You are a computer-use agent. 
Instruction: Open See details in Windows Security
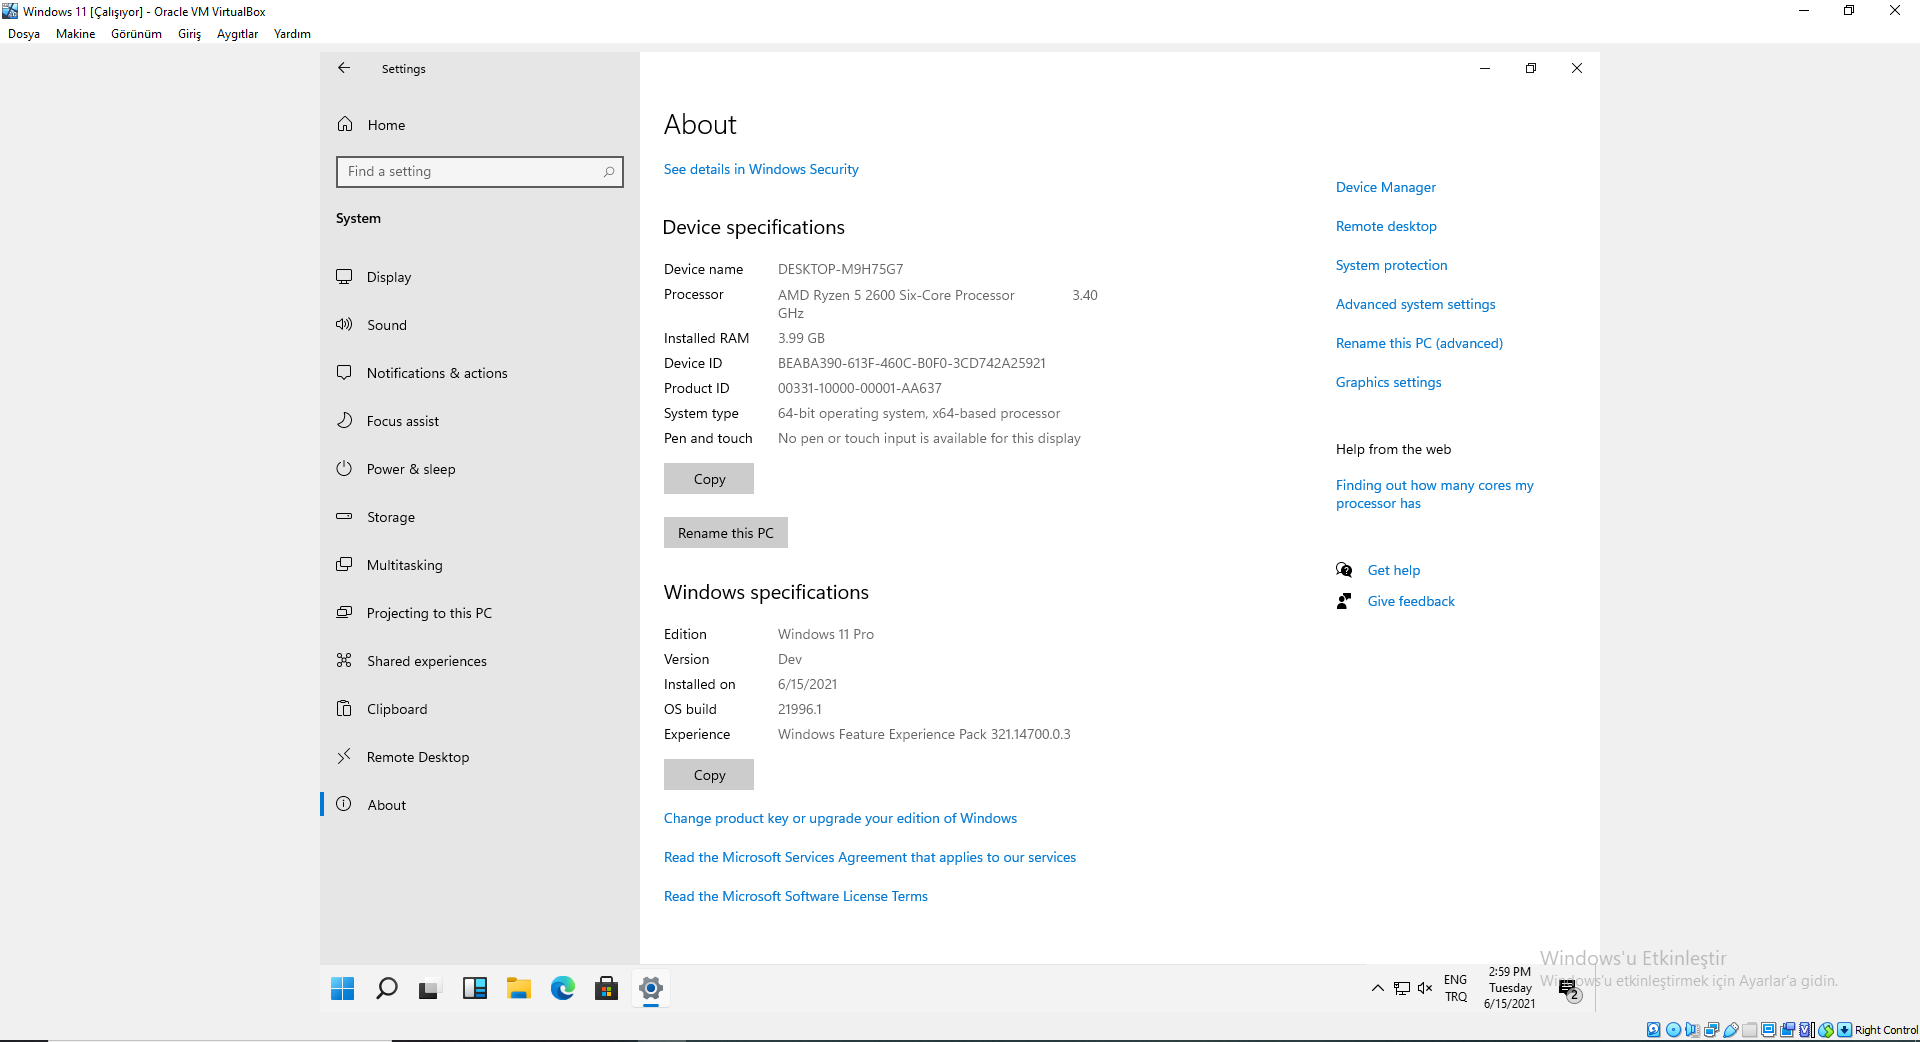pos(761,170)
